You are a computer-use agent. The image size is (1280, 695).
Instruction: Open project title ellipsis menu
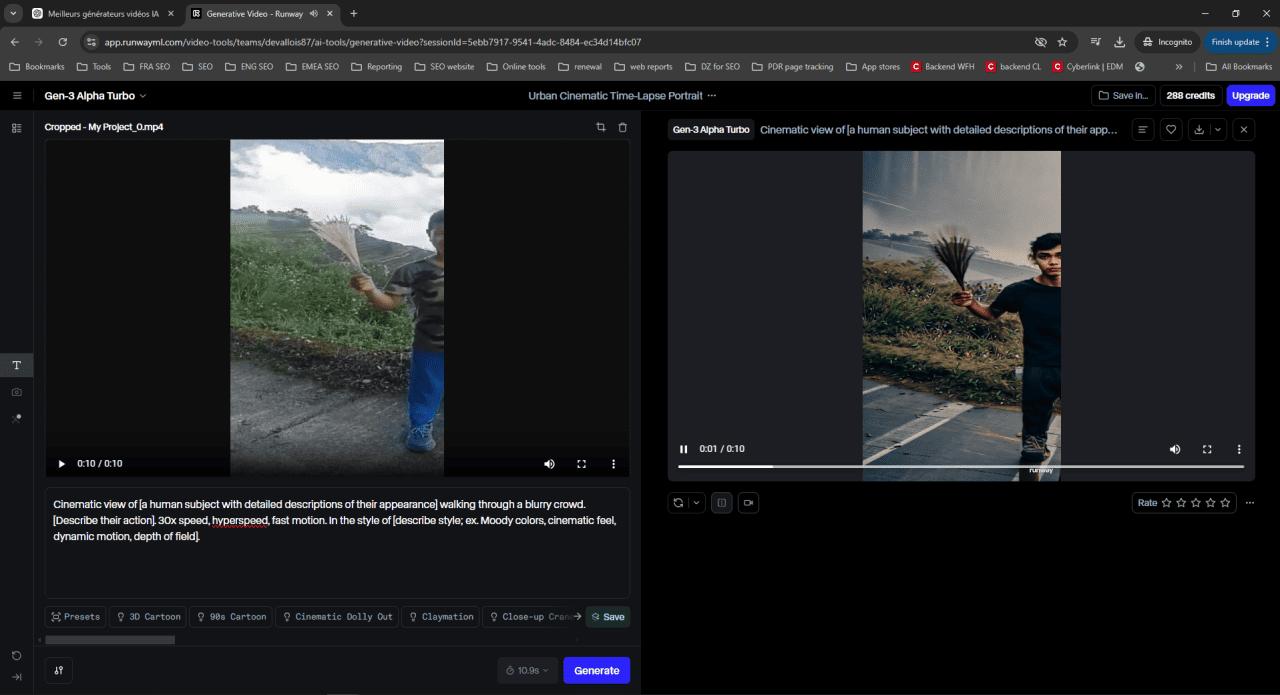coord(712,96)
